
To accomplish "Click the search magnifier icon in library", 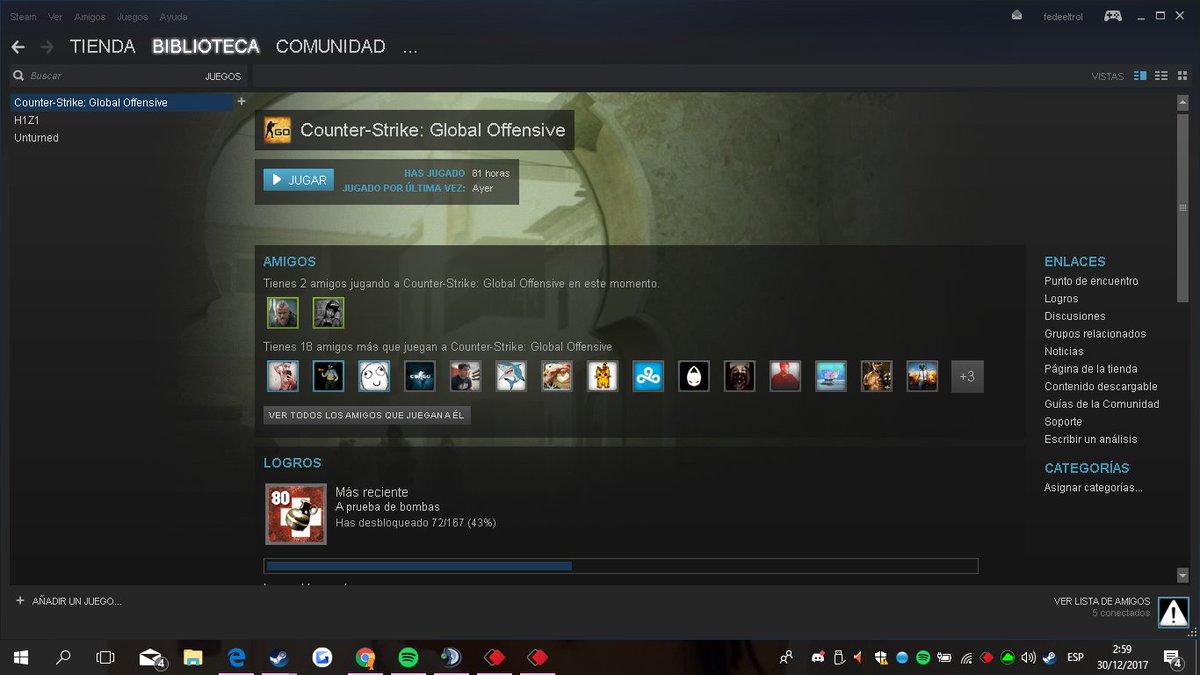I will (x=18, y=76).
